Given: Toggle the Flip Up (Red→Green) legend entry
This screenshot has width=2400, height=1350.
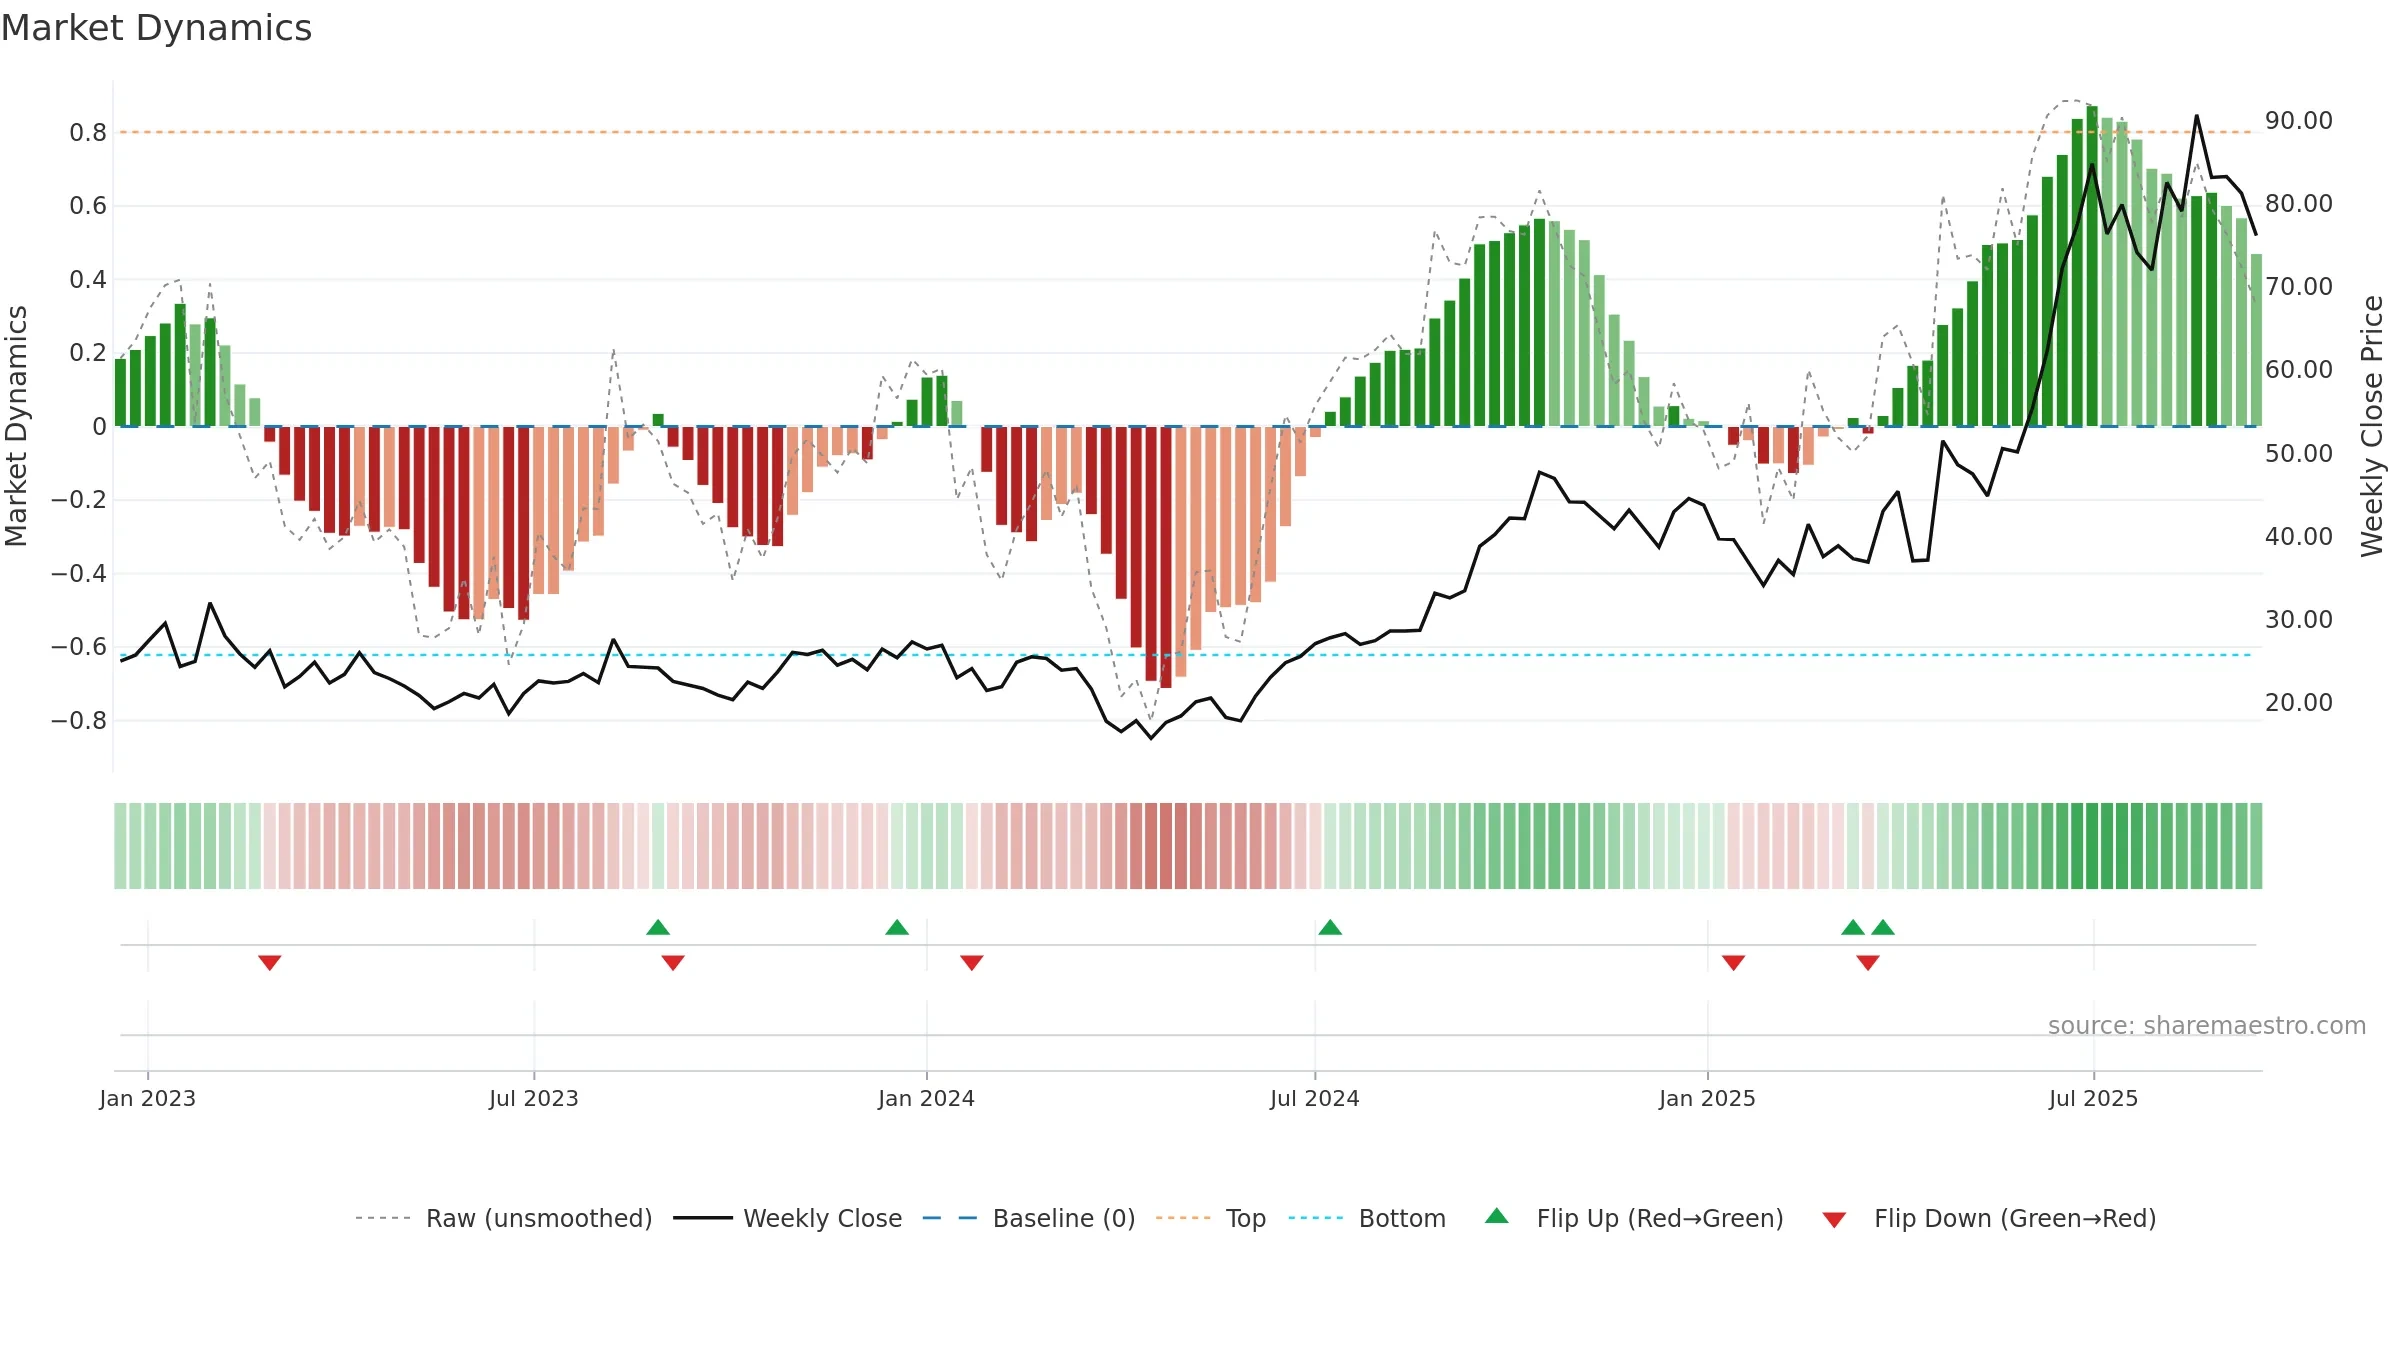Looking at the screenshot, I should [1634, 1218].
